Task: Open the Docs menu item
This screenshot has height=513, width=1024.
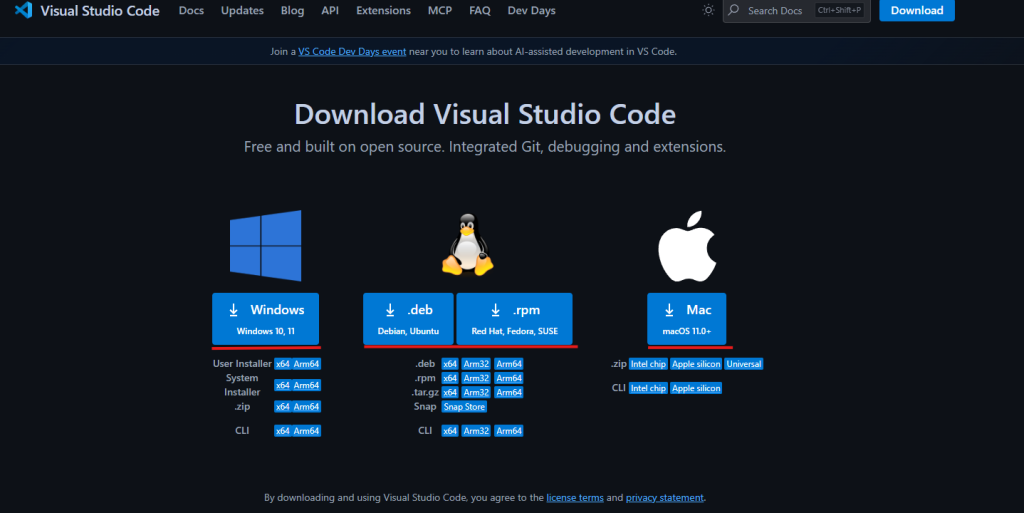Action: click(x=191, y=11)
